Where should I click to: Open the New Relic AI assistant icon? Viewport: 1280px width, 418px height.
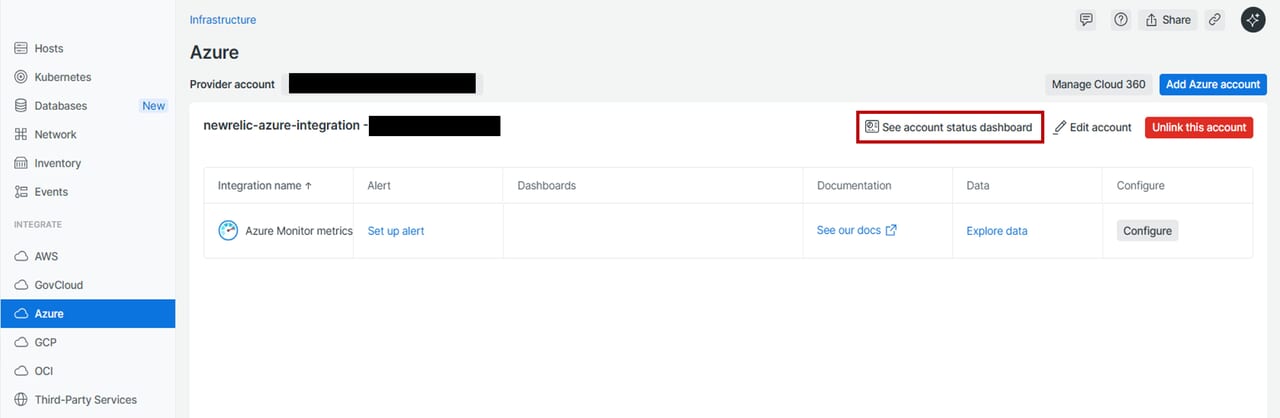1254,20
